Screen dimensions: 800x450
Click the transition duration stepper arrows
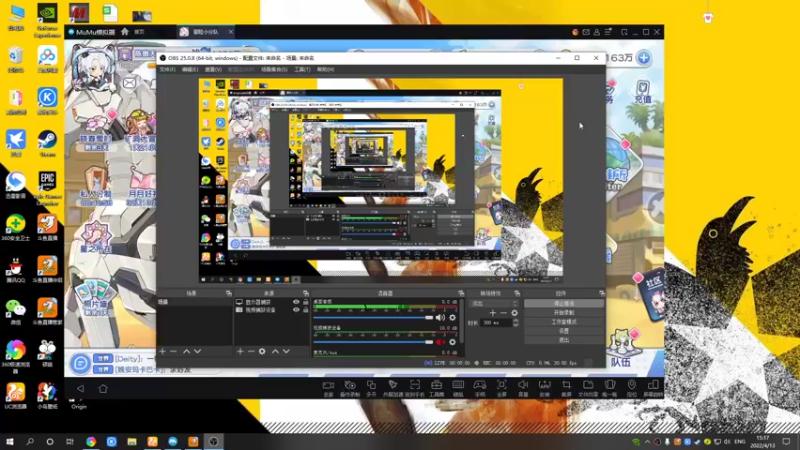[x=515, y=322]
